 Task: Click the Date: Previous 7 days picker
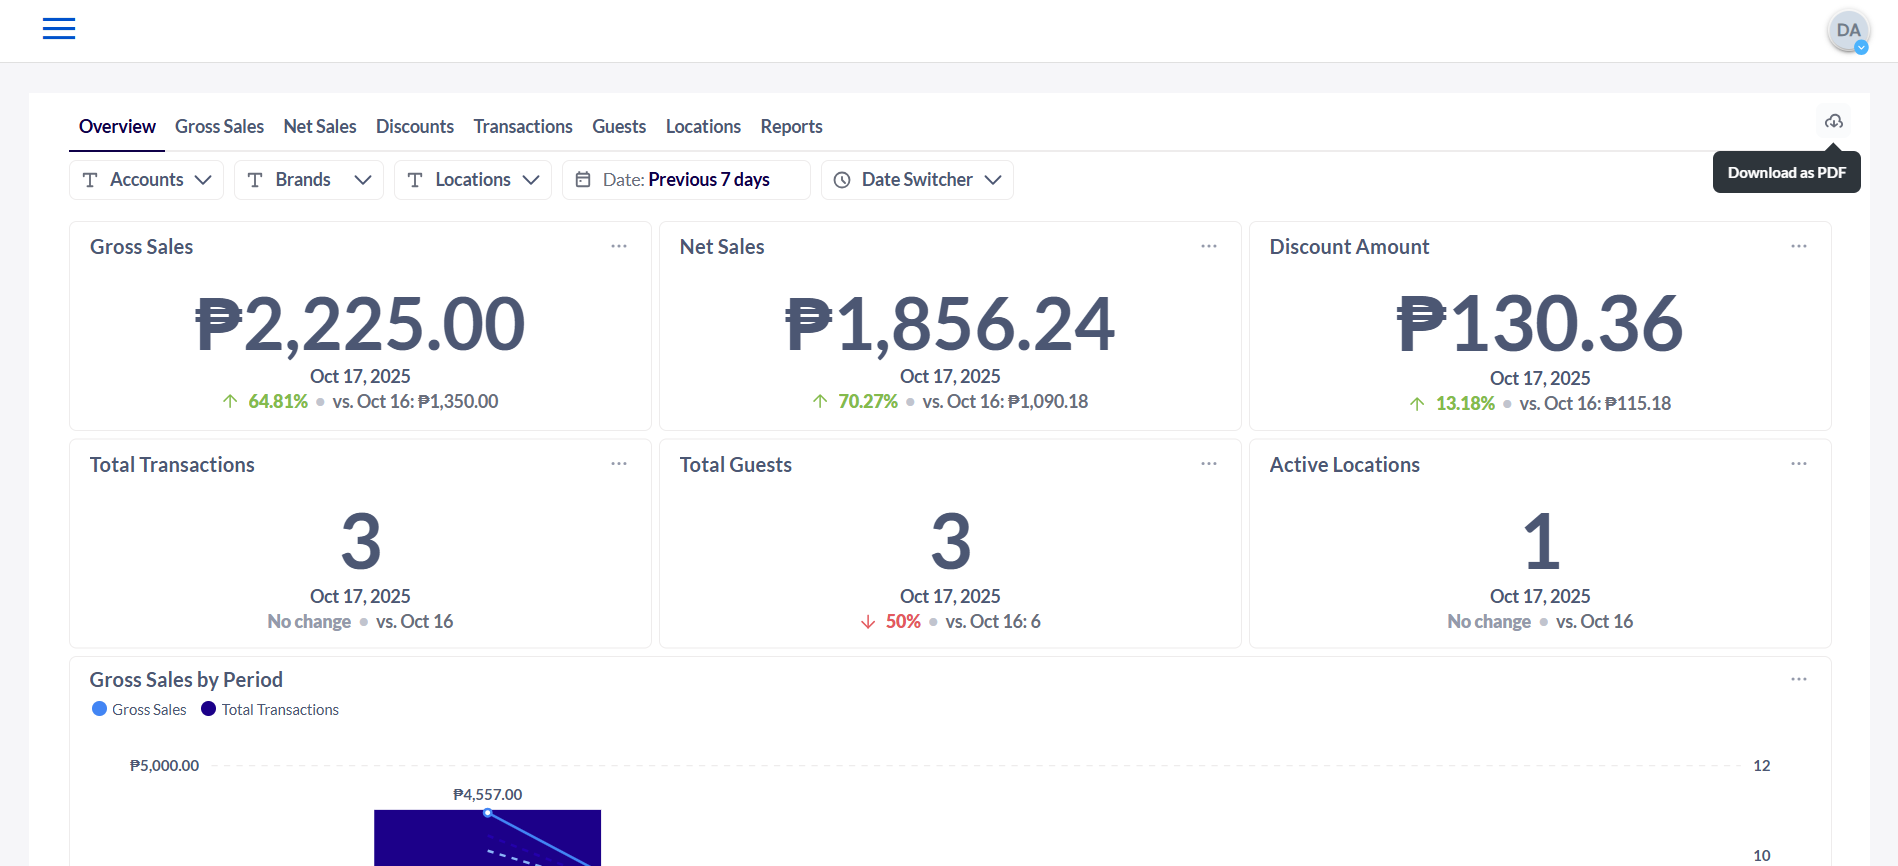(686, 180)
